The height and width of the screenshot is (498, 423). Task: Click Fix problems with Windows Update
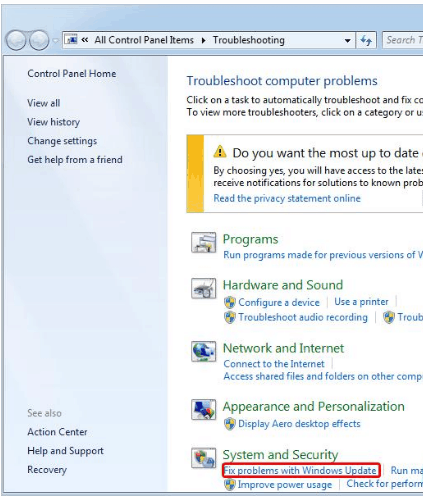[300, 470]
